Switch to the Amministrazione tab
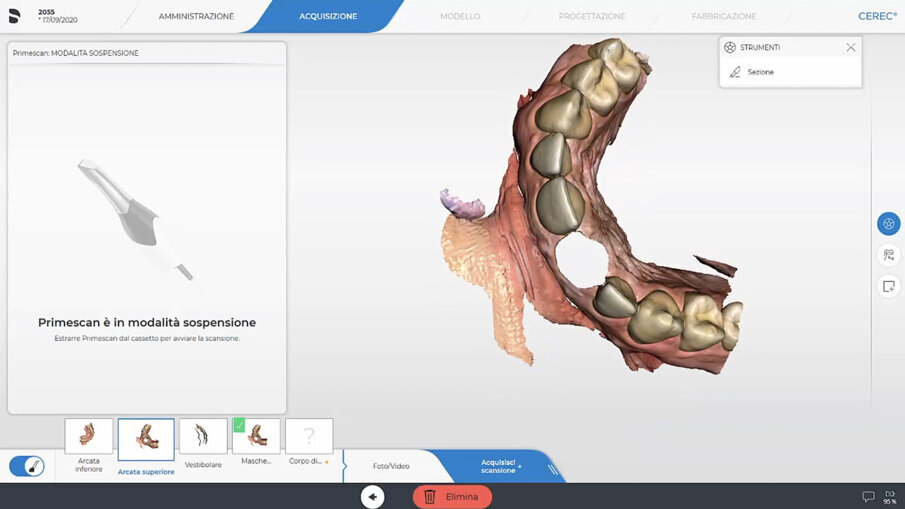This screenshot has height=509, width=905. tap(196, 16)
